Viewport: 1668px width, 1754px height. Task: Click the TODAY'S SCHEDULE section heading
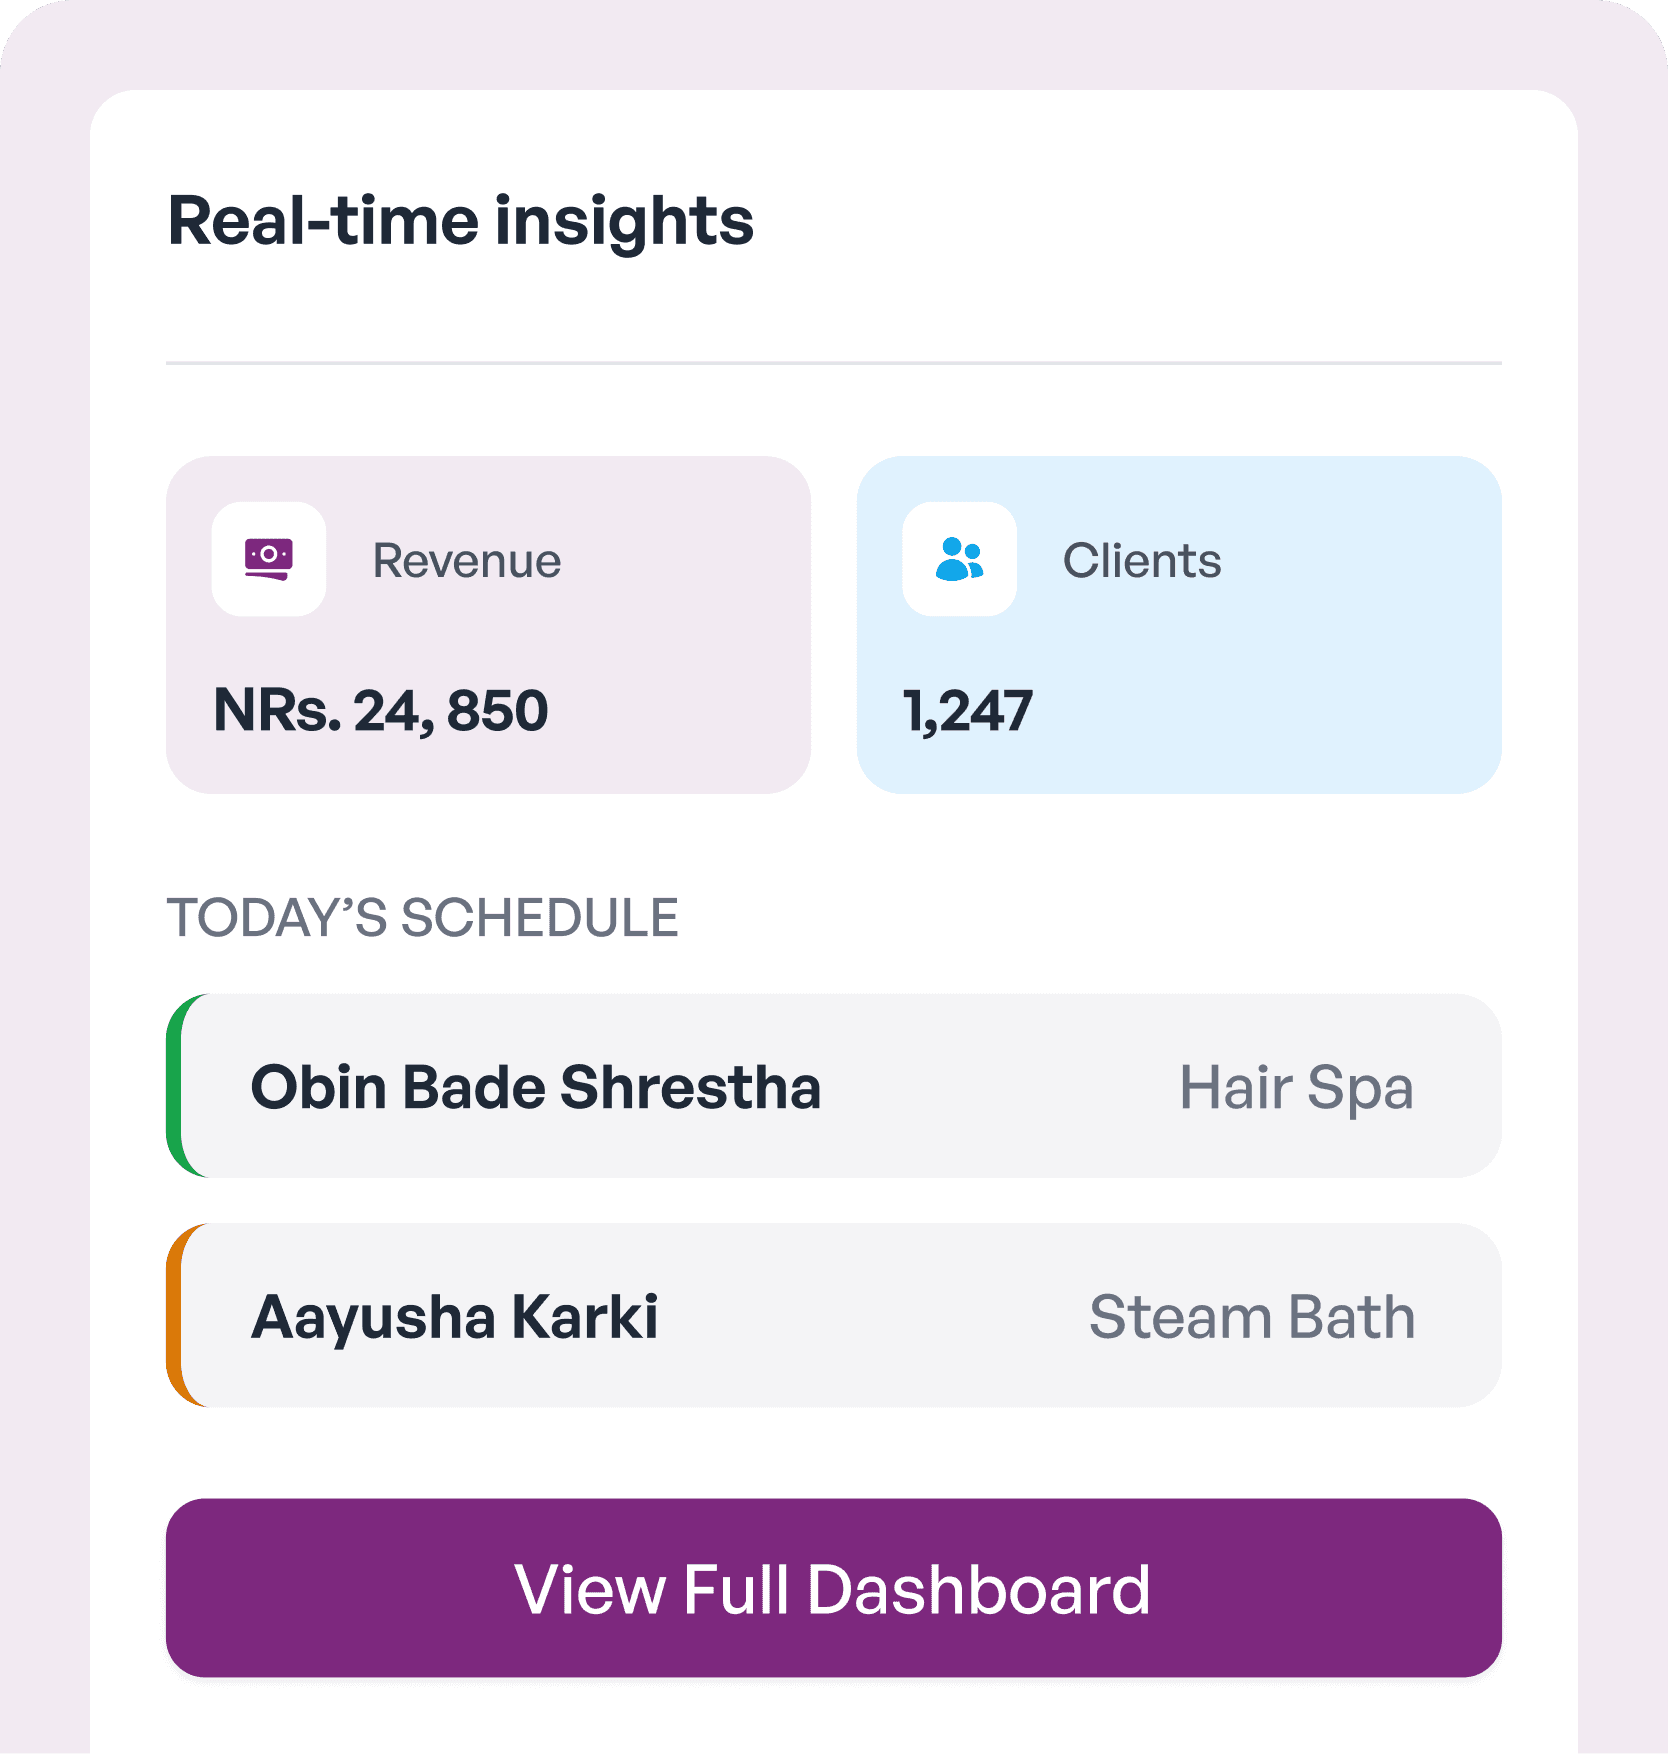click(422, 918)
